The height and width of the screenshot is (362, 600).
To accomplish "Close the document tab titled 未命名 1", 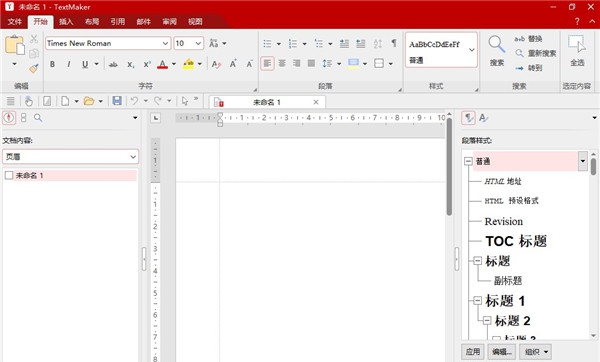I will click(x=316, y=102).
